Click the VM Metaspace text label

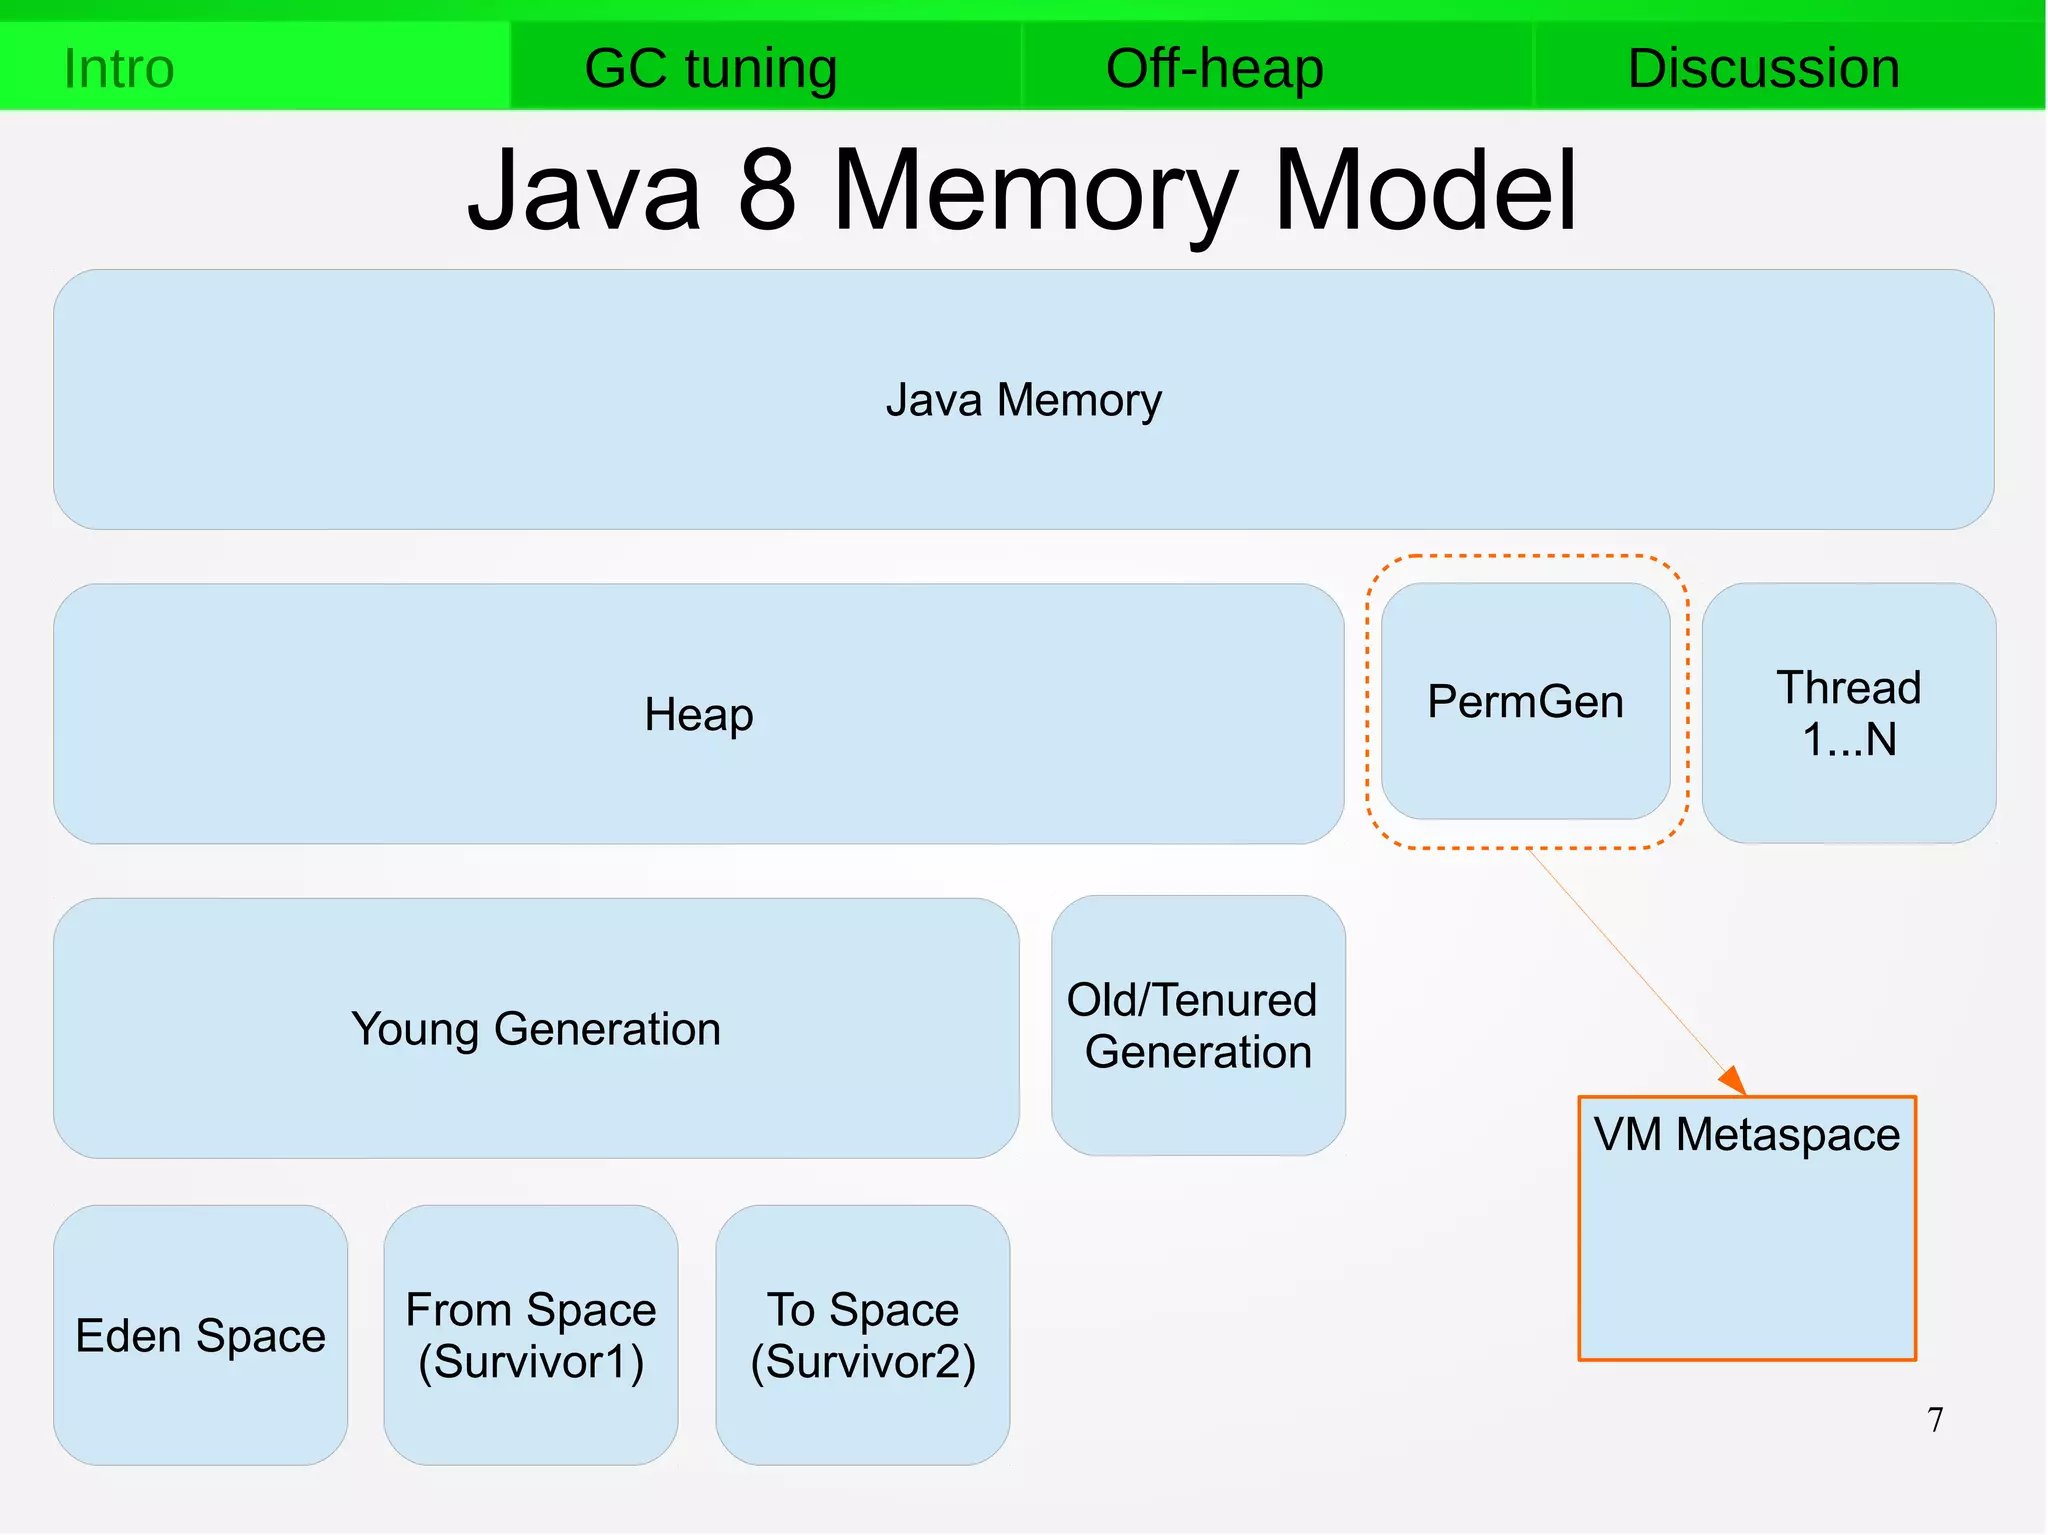tap(1746, 1135)
